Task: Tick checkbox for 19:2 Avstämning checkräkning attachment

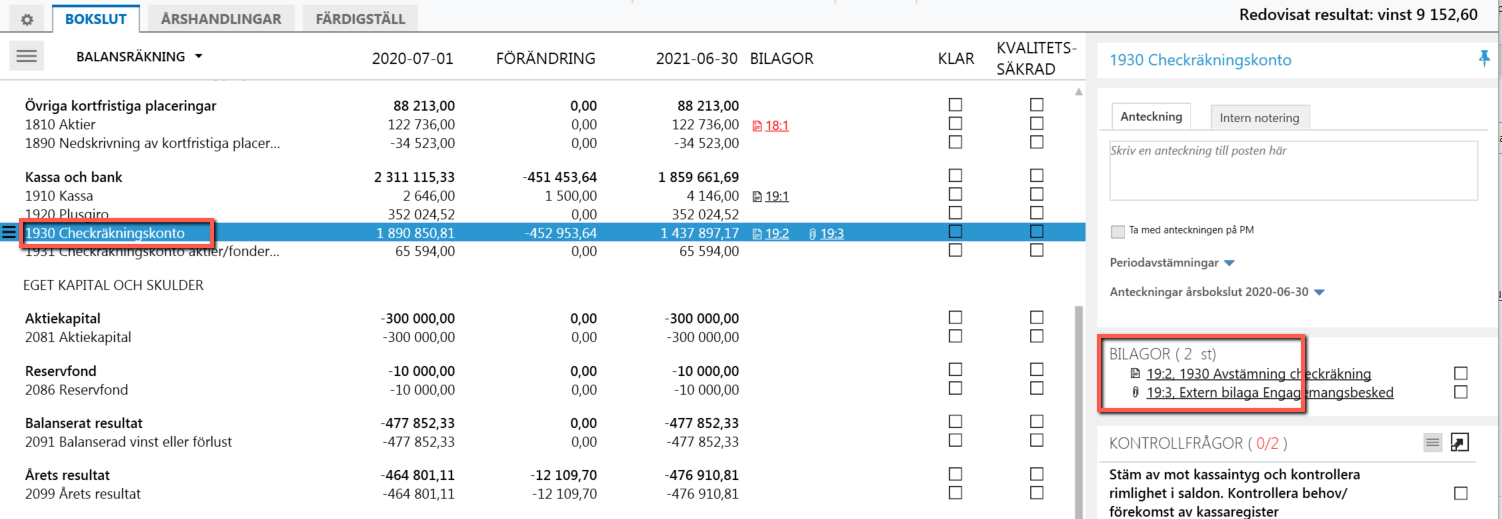Action: pyautogui.click(x=1461, y=373)
